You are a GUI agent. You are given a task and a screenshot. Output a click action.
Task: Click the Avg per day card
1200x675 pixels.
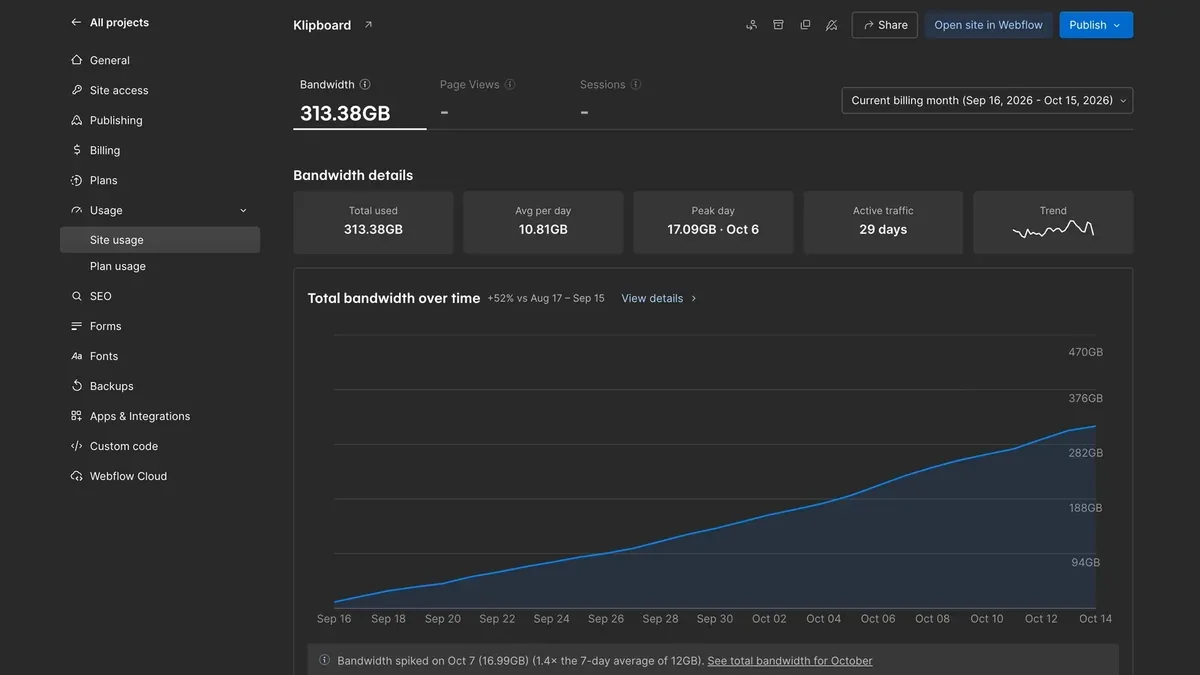[x=543, y=222]
